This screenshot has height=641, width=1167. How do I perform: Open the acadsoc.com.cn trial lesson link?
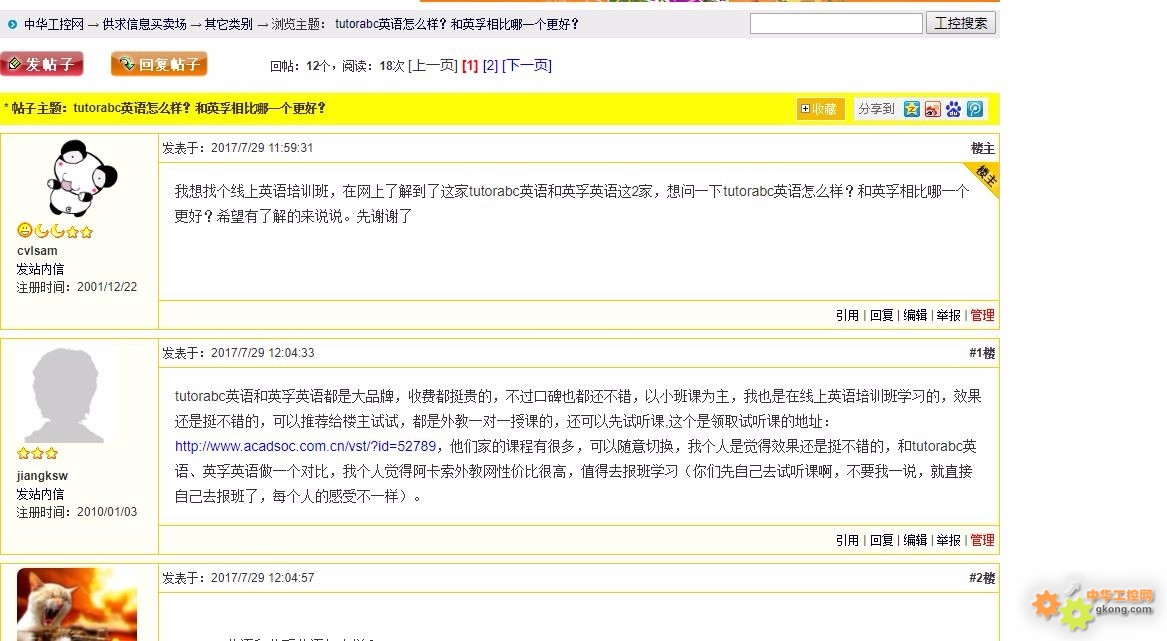(x=306, y=446)
